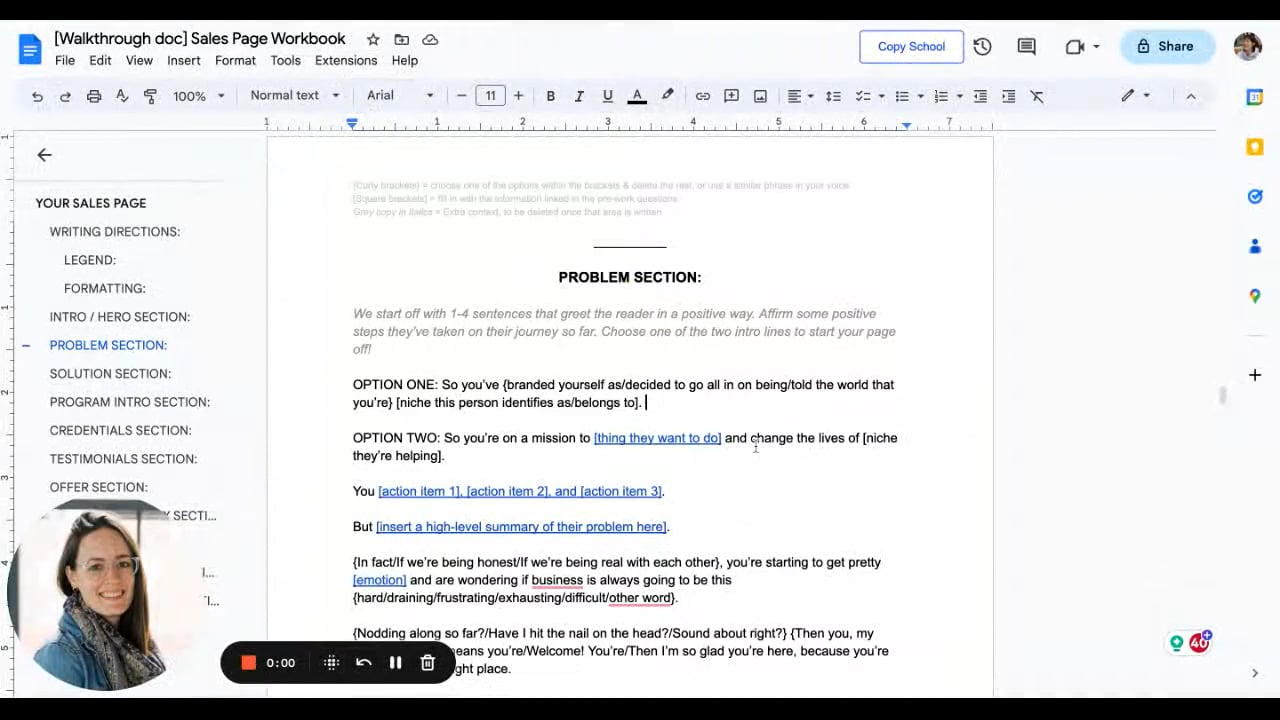
Task: Click the Insert link icon
Action: point(703,96)
